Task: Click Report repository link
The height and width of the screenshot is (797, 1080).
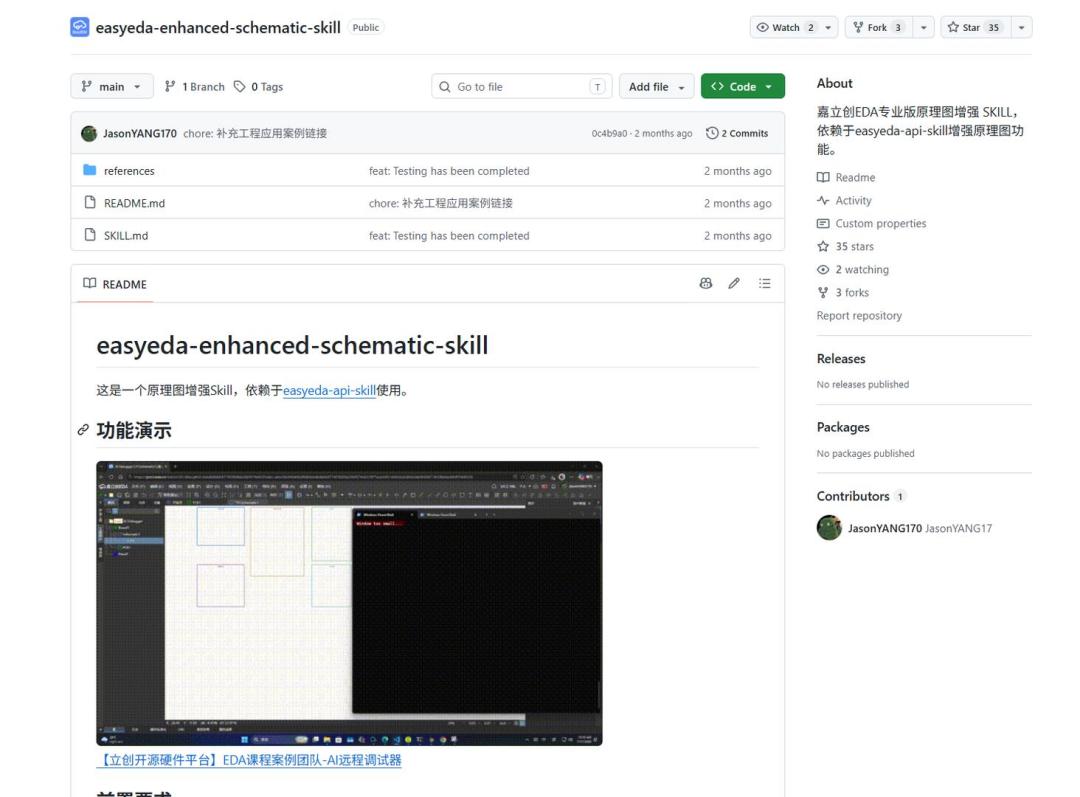Action: click(x=859, y=315)
